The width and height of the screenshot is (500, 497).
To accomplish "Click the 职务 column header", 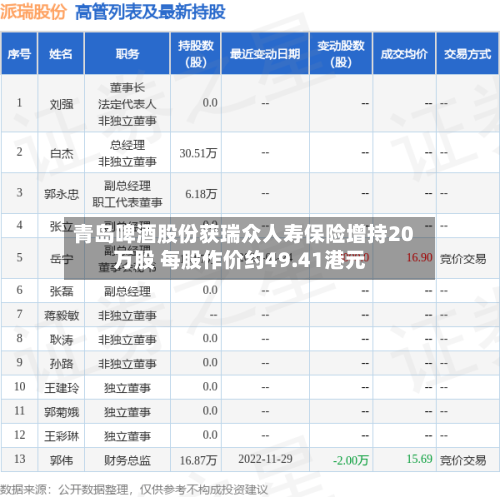I will coord(127,54).
